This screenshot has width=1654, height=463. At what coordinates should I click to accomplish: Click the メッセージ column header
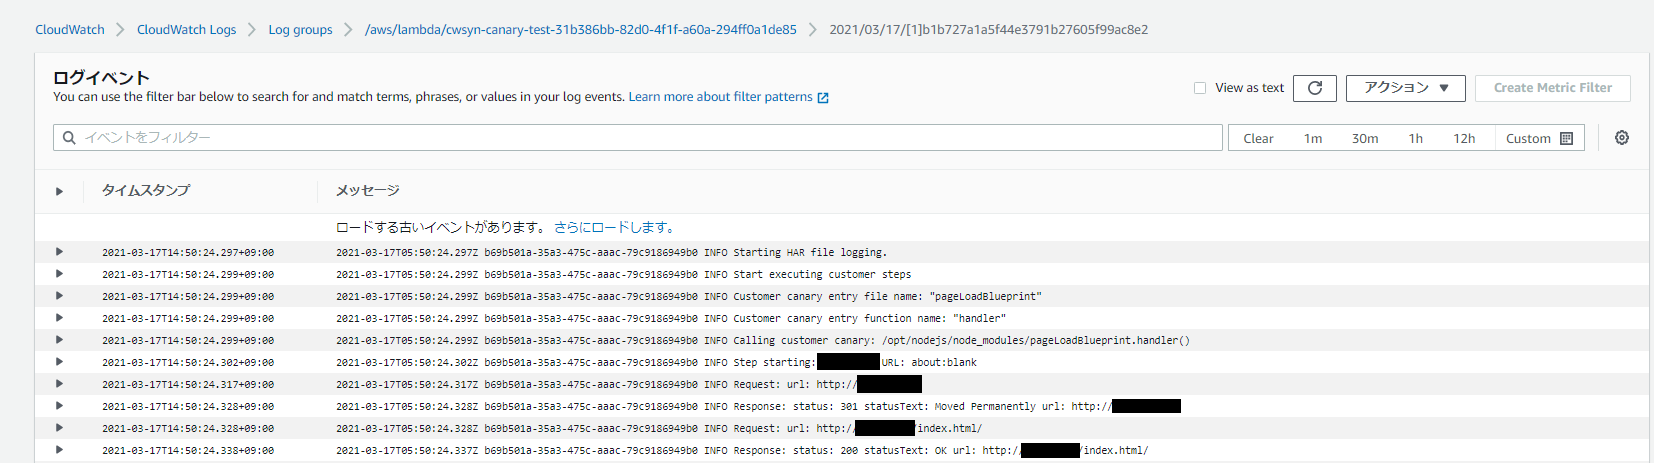pyautogui.click(x=367, y=191)
